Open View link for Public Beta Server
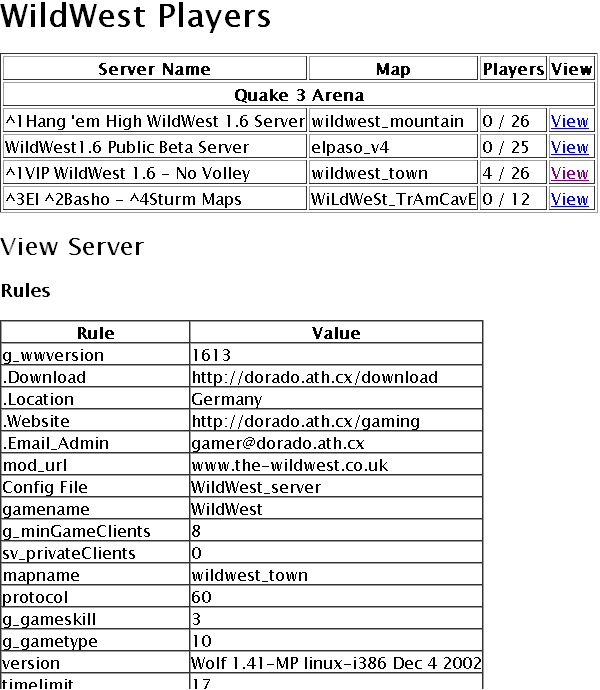600x690 pixels. click(x=569, y=147)
